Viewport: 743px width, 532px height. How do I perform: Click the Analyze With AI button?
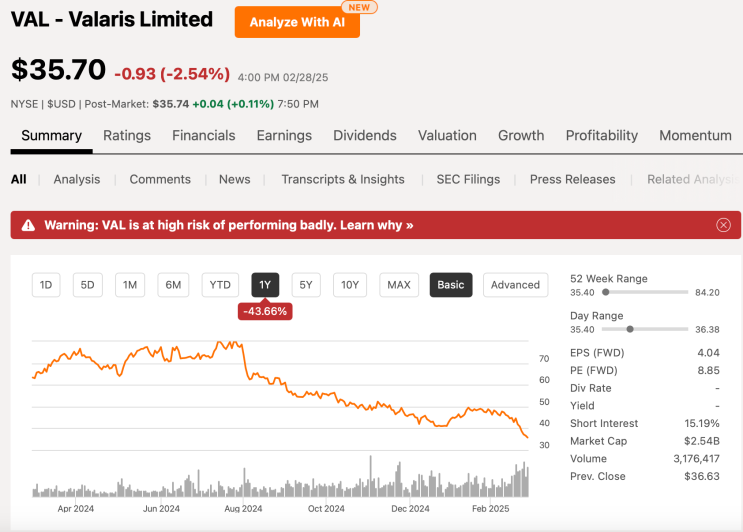click(x=297, y=22)
